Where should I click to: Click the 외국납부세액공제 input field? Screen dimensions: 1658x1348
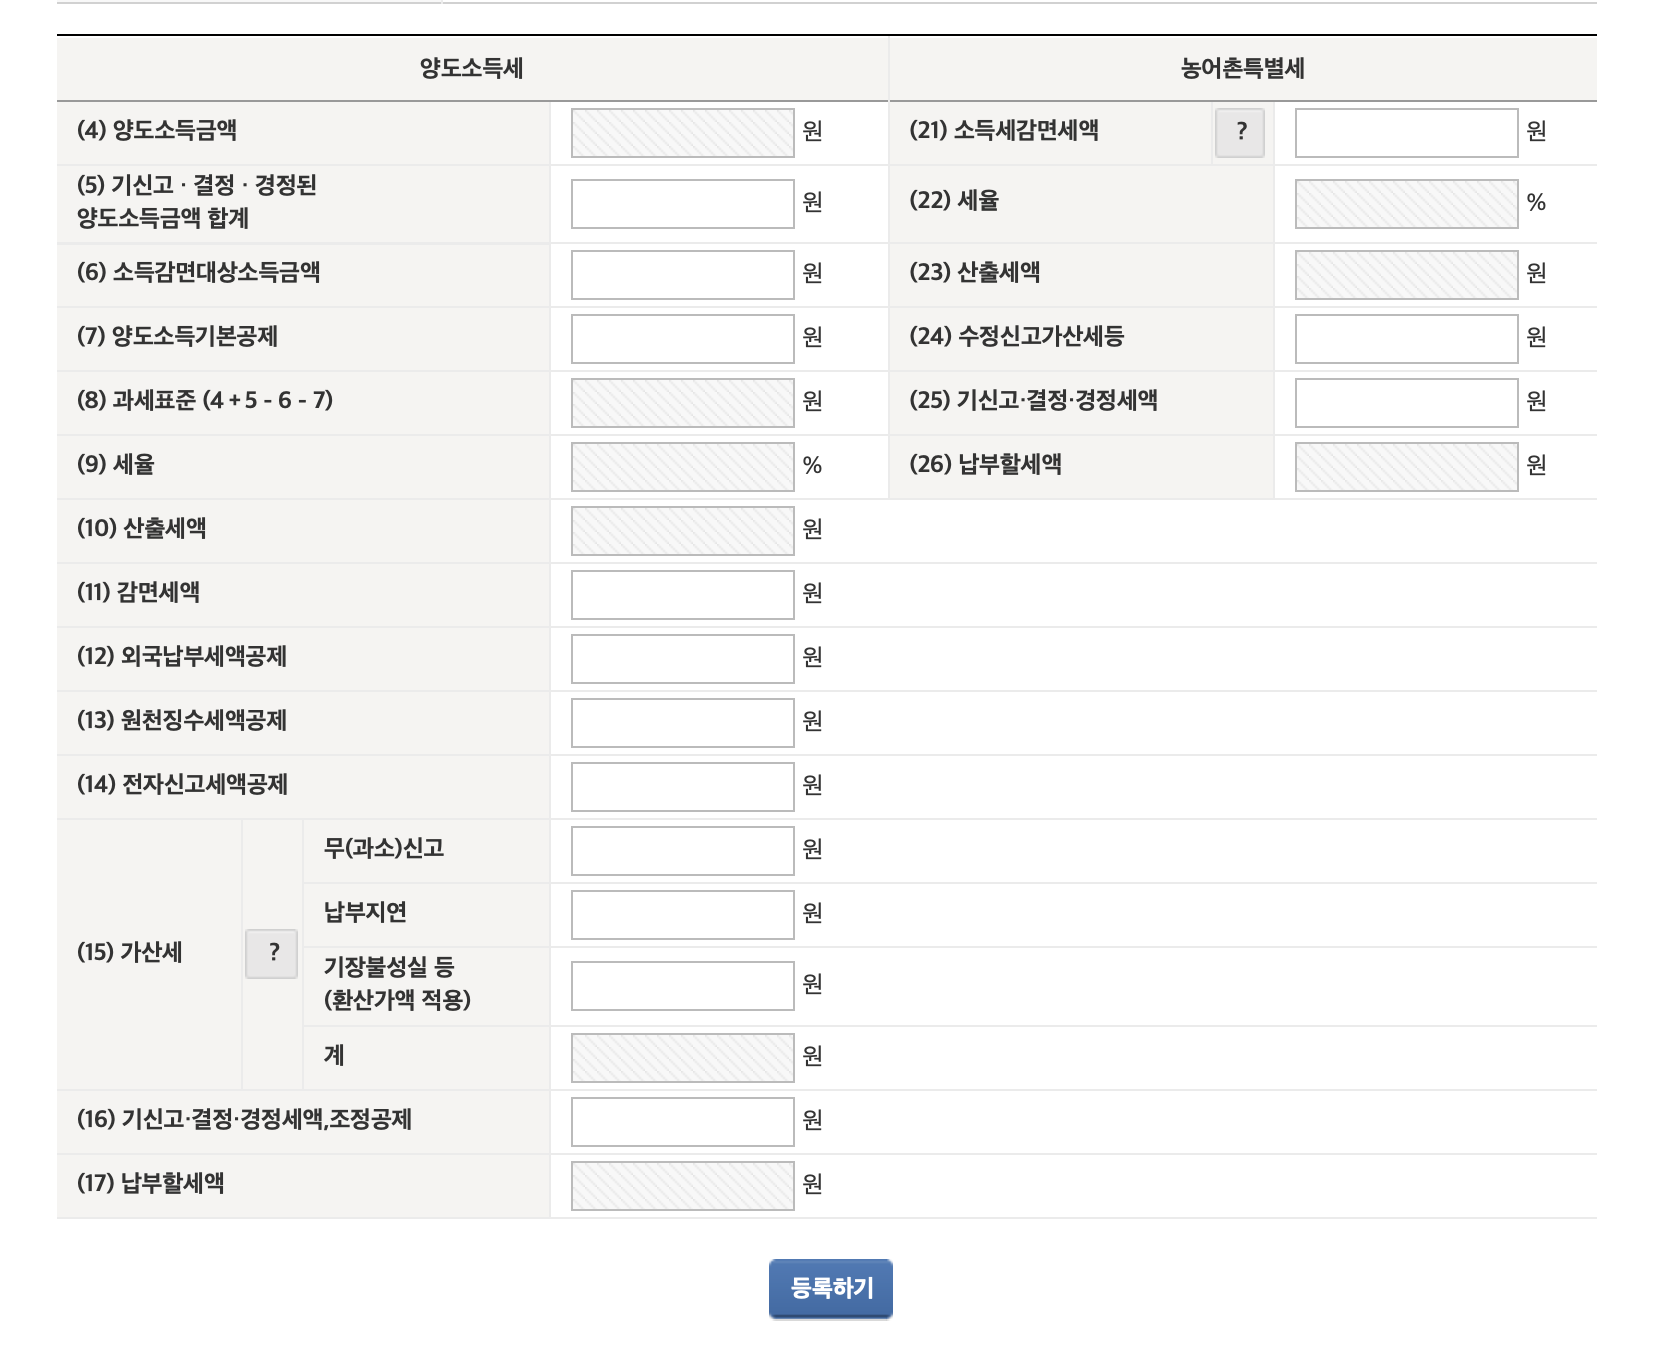pos(680,658)
